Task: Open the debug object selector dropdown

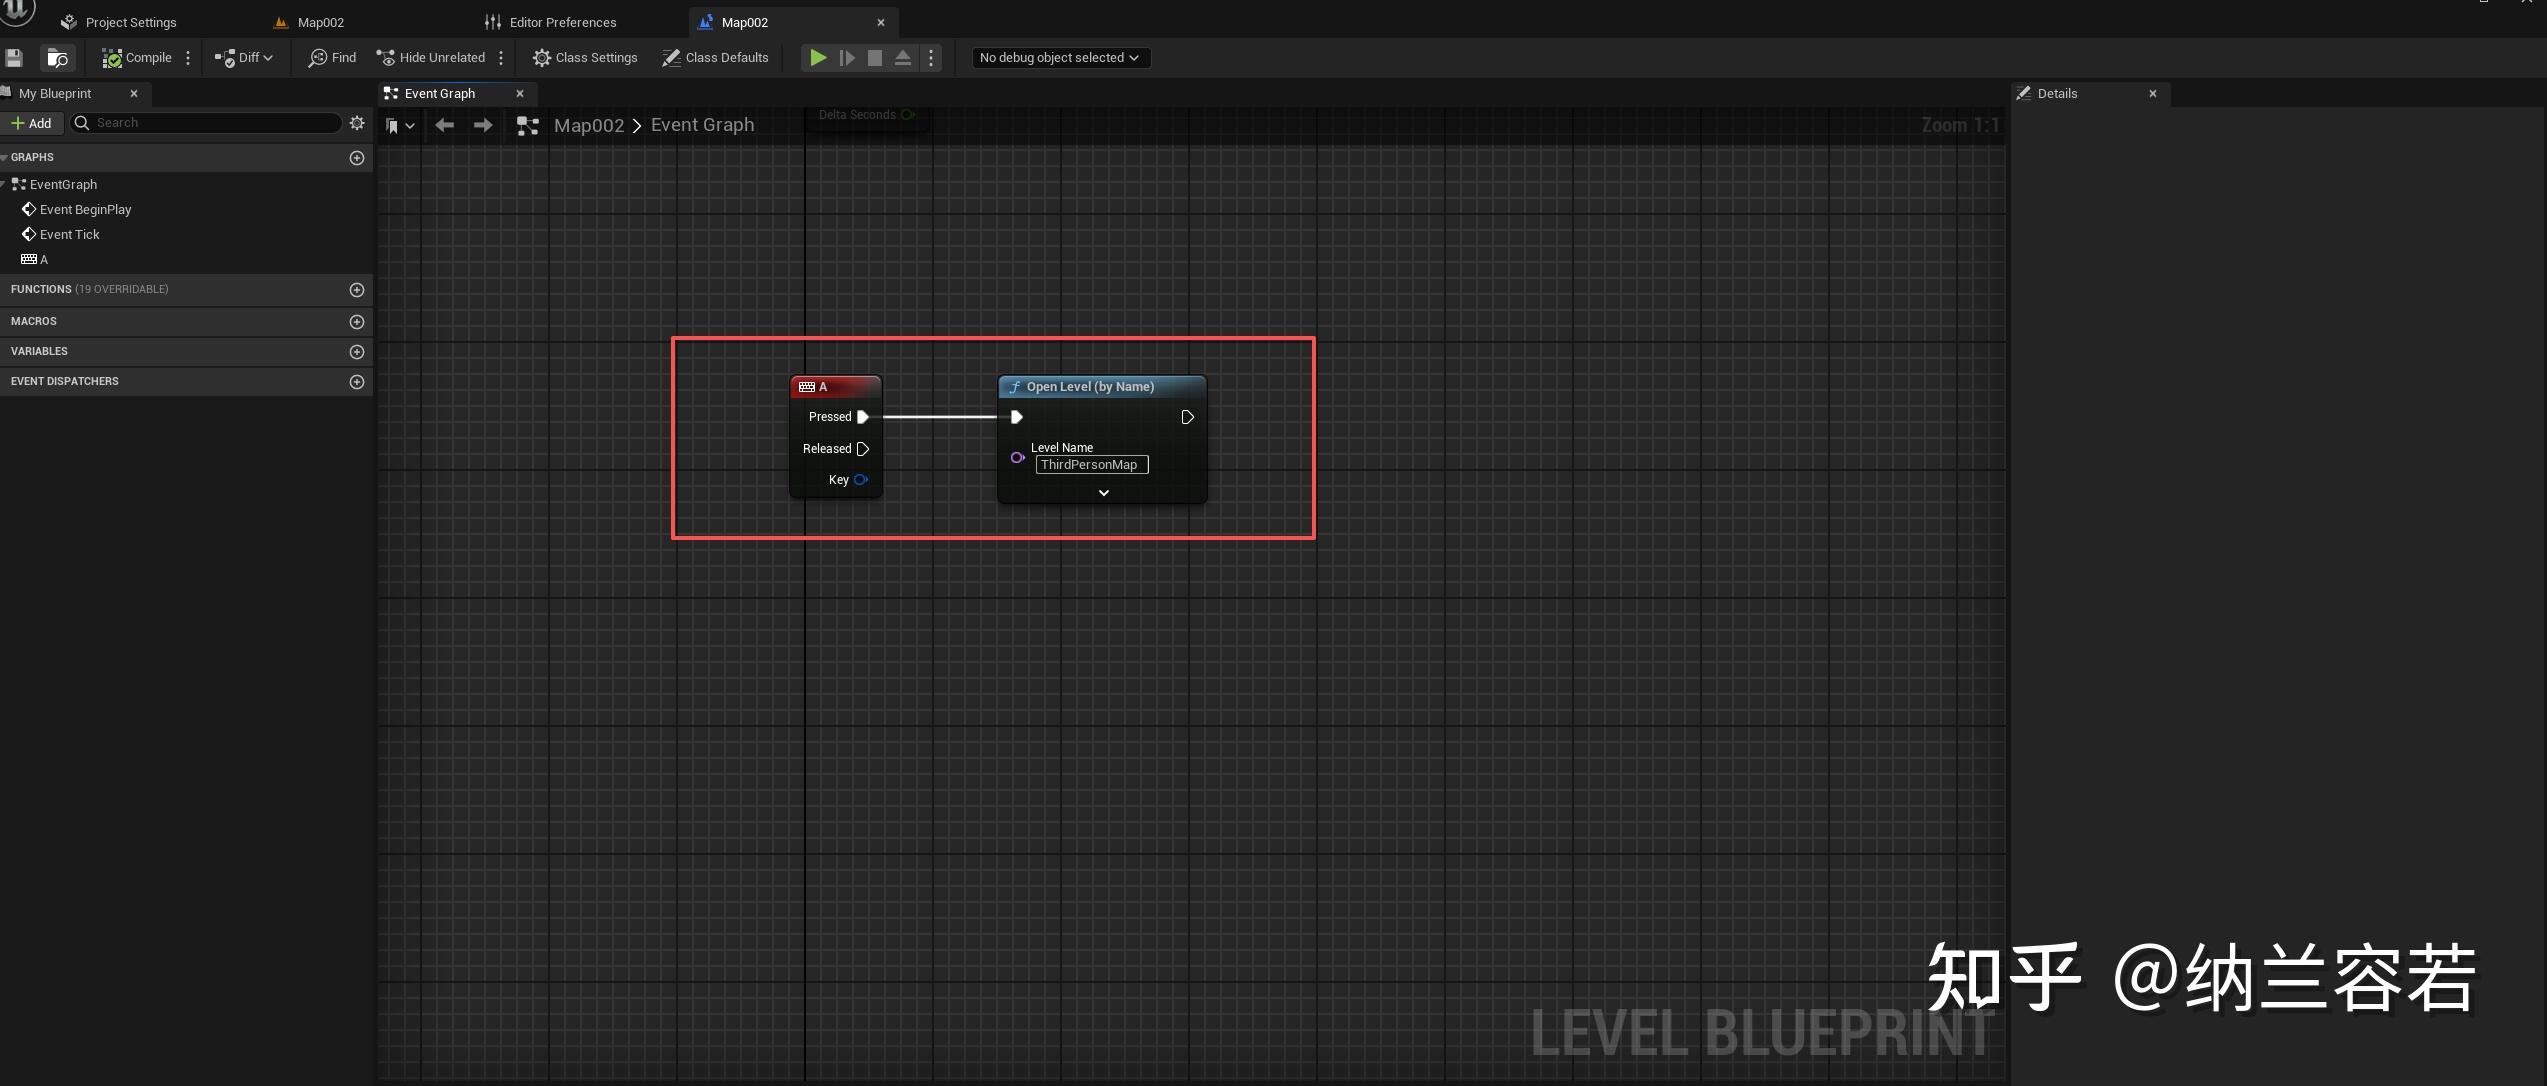Action: [1060, 58]
